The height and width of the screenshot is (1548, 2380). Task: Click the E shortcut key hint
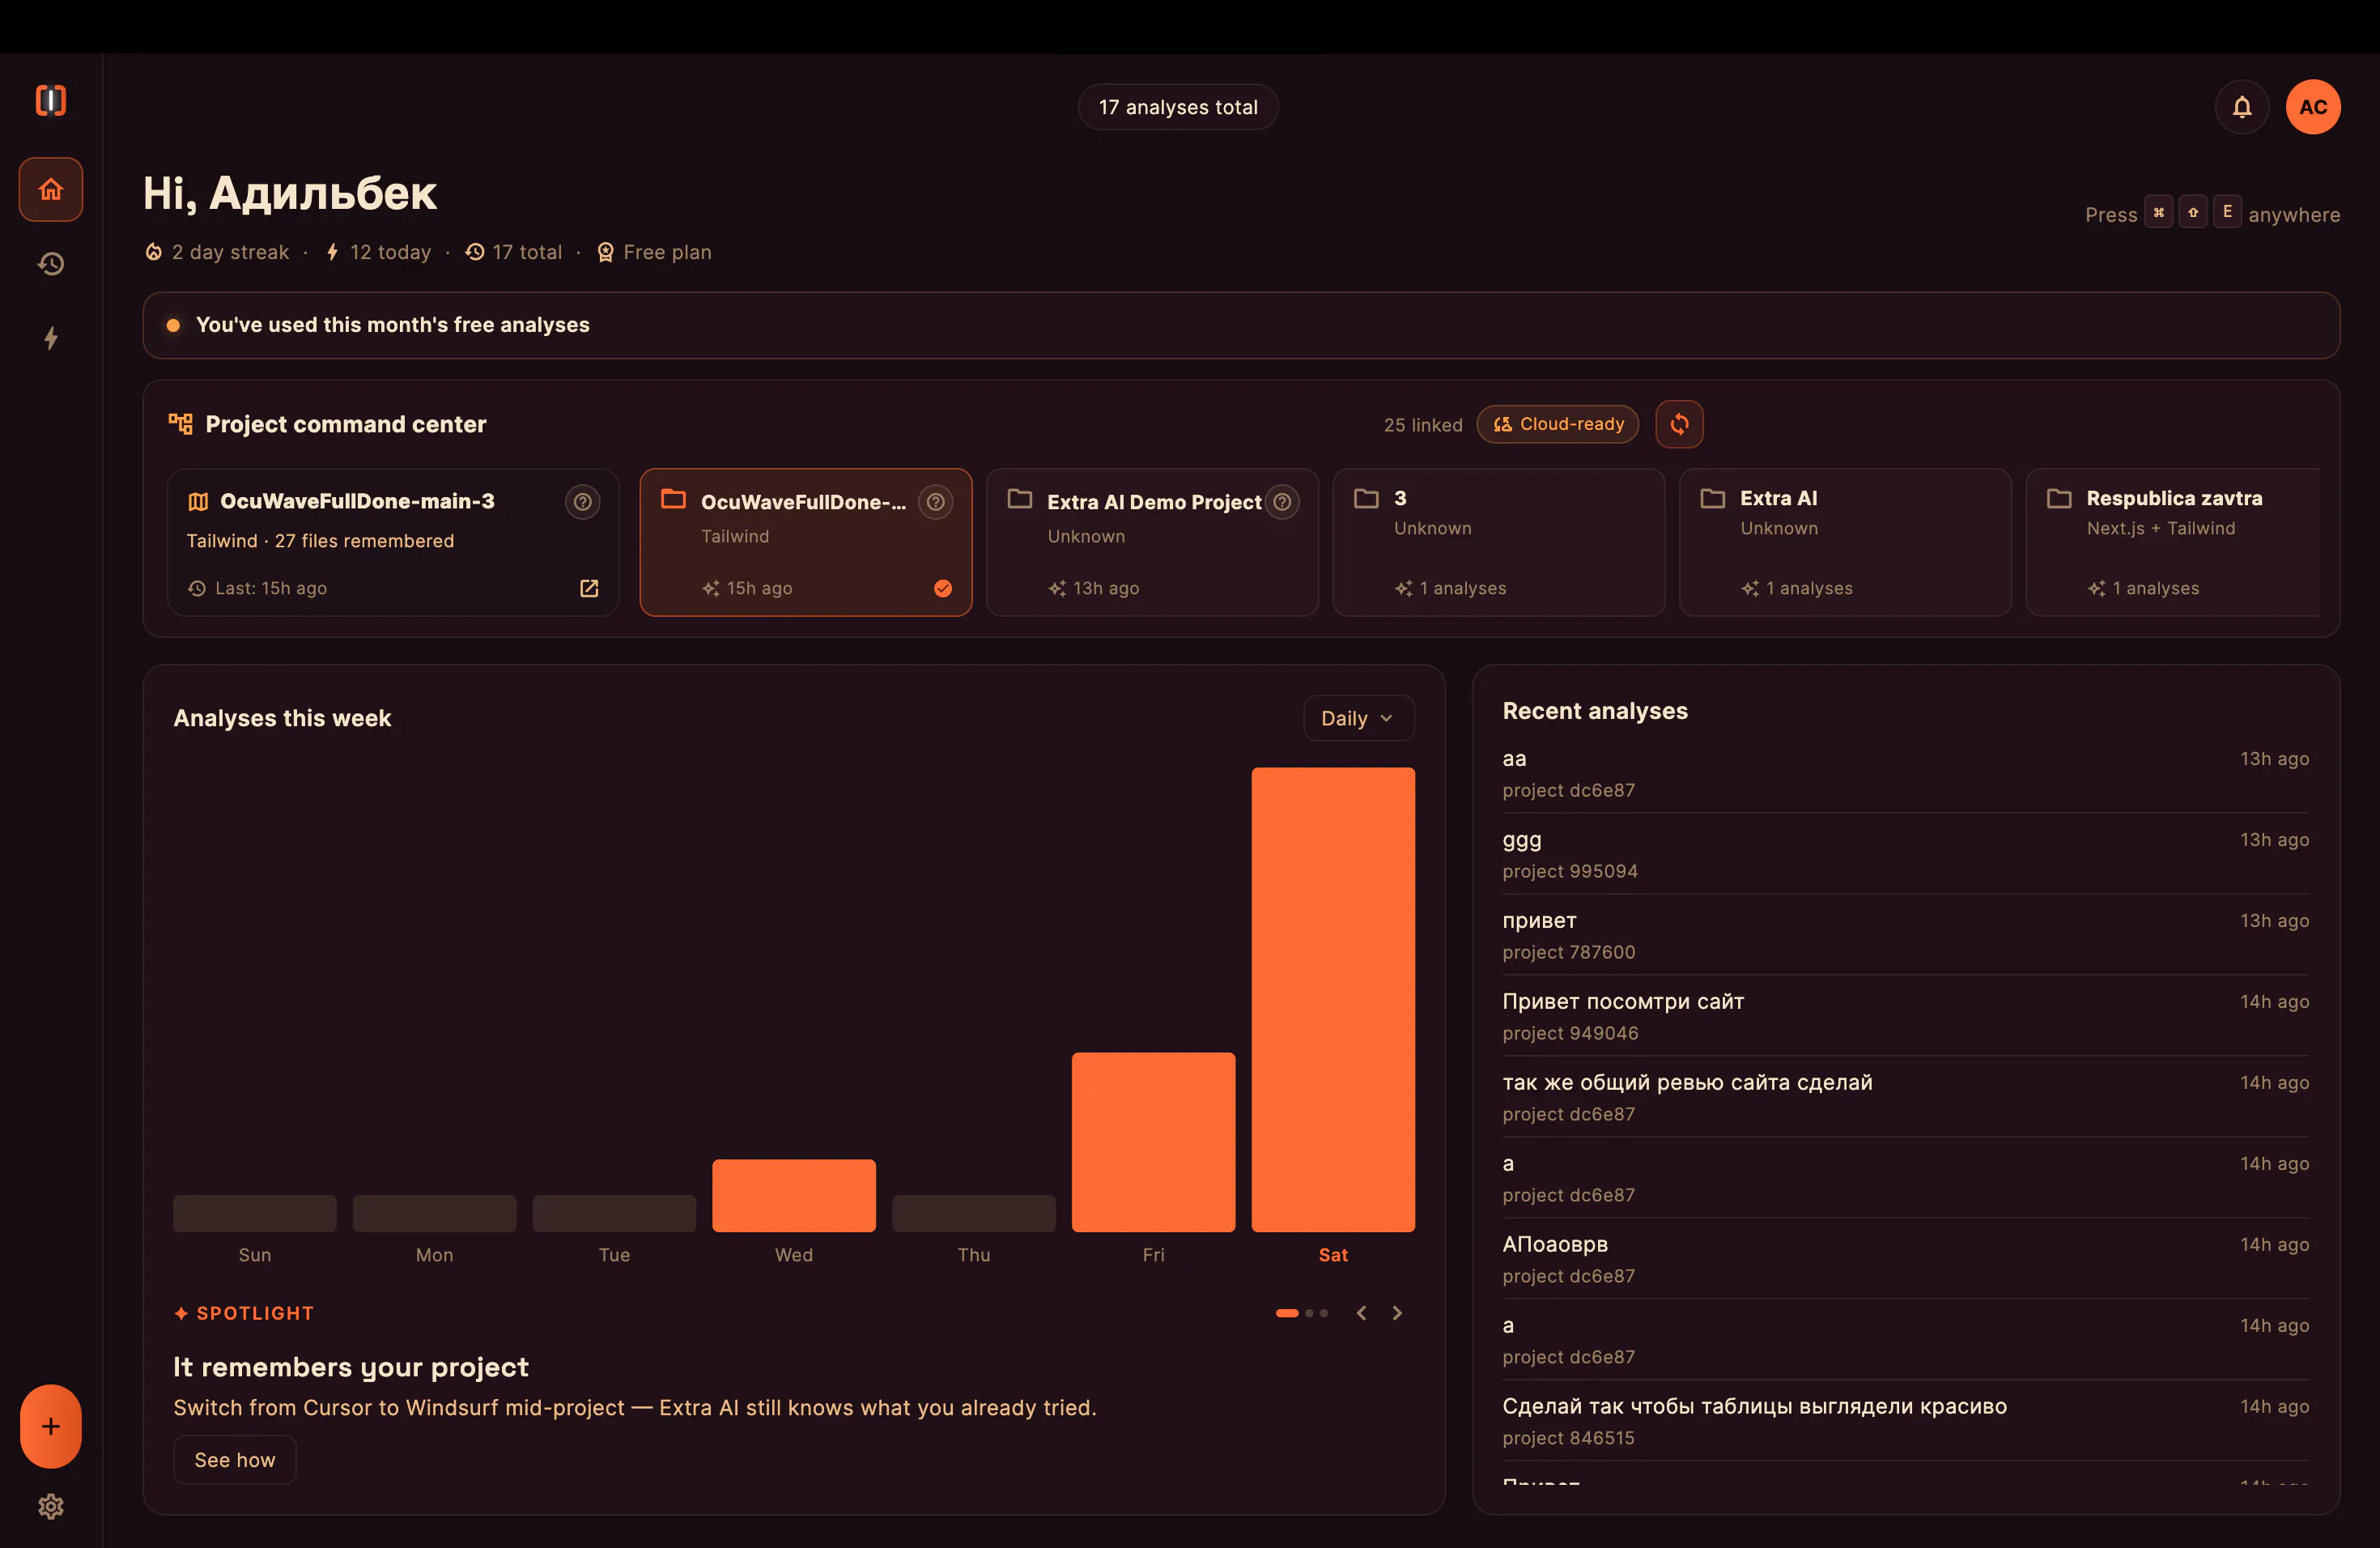coord(2227,212)
